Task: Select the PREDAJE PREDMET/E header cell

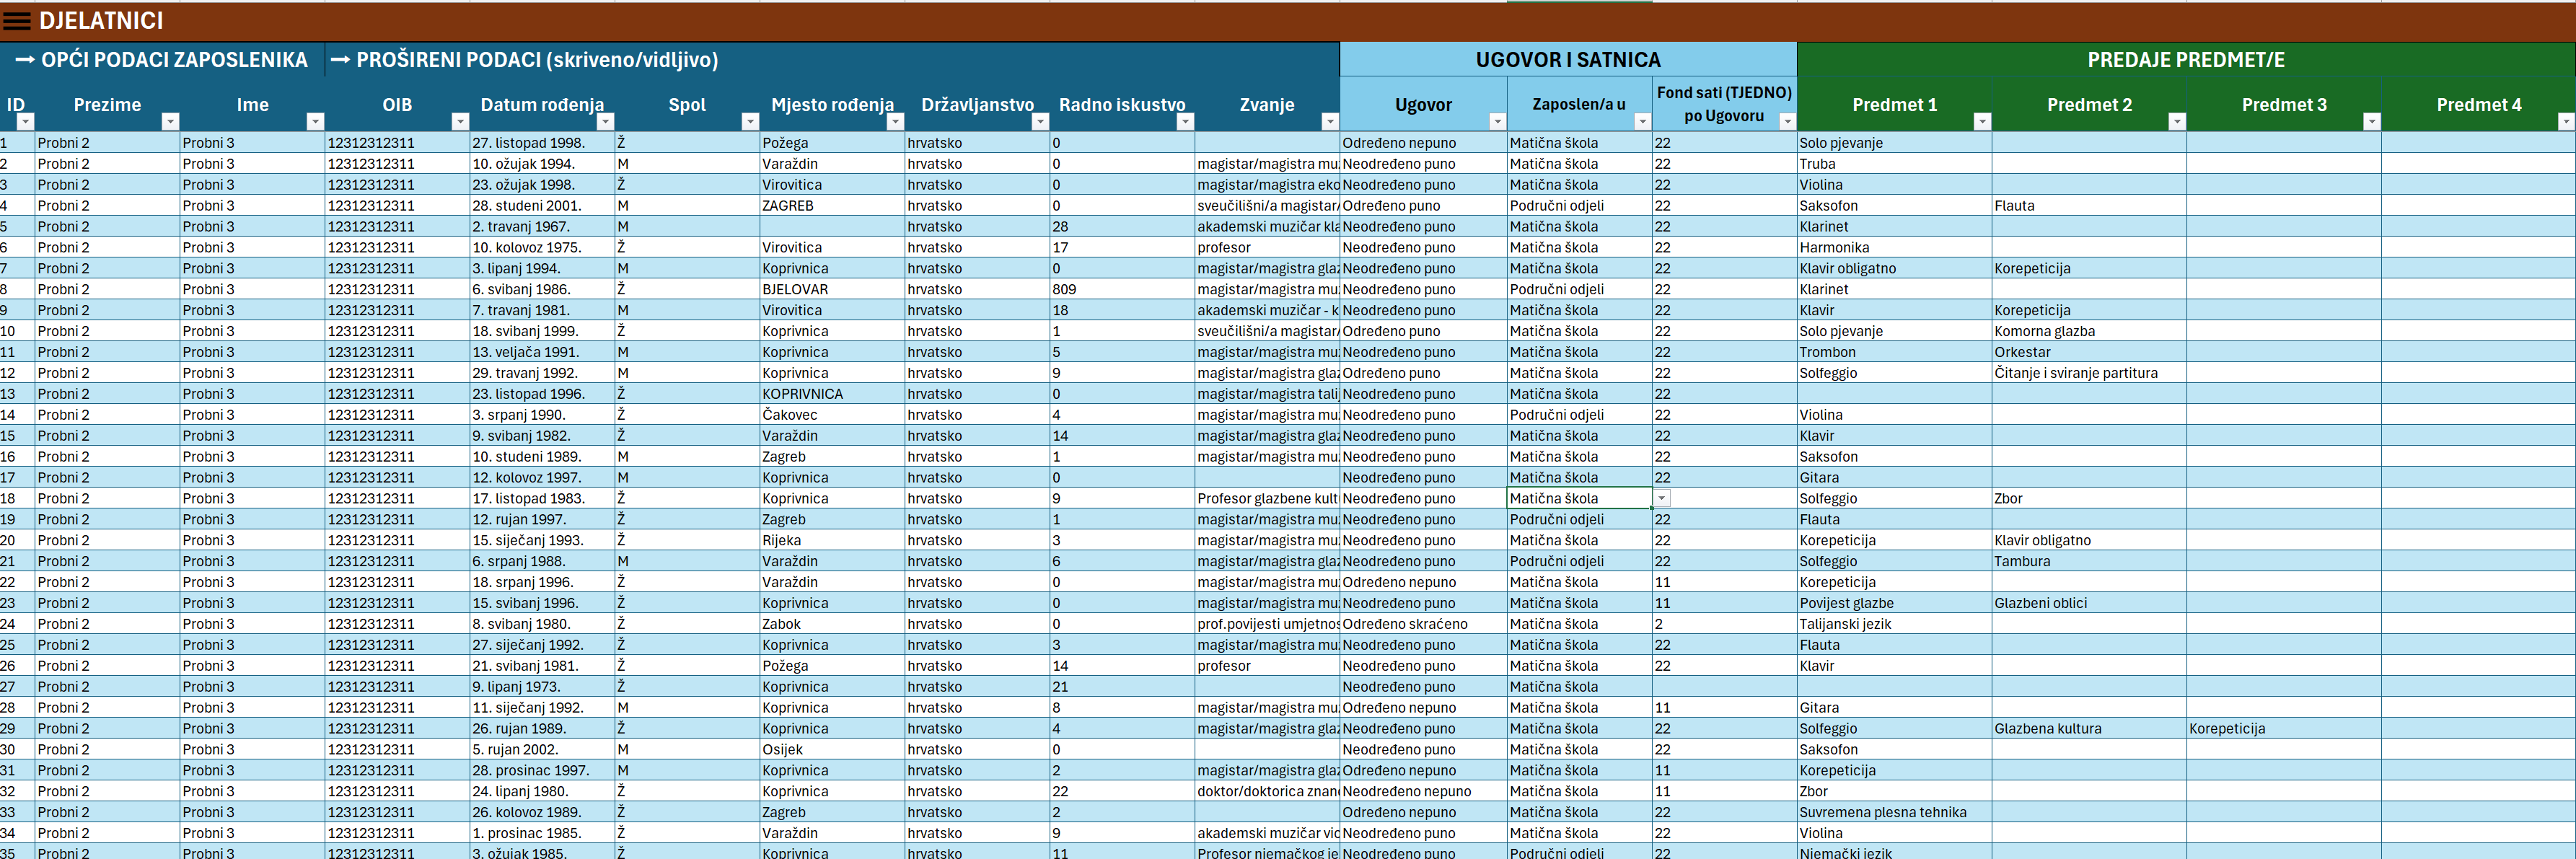Action: click(2186, 60)
